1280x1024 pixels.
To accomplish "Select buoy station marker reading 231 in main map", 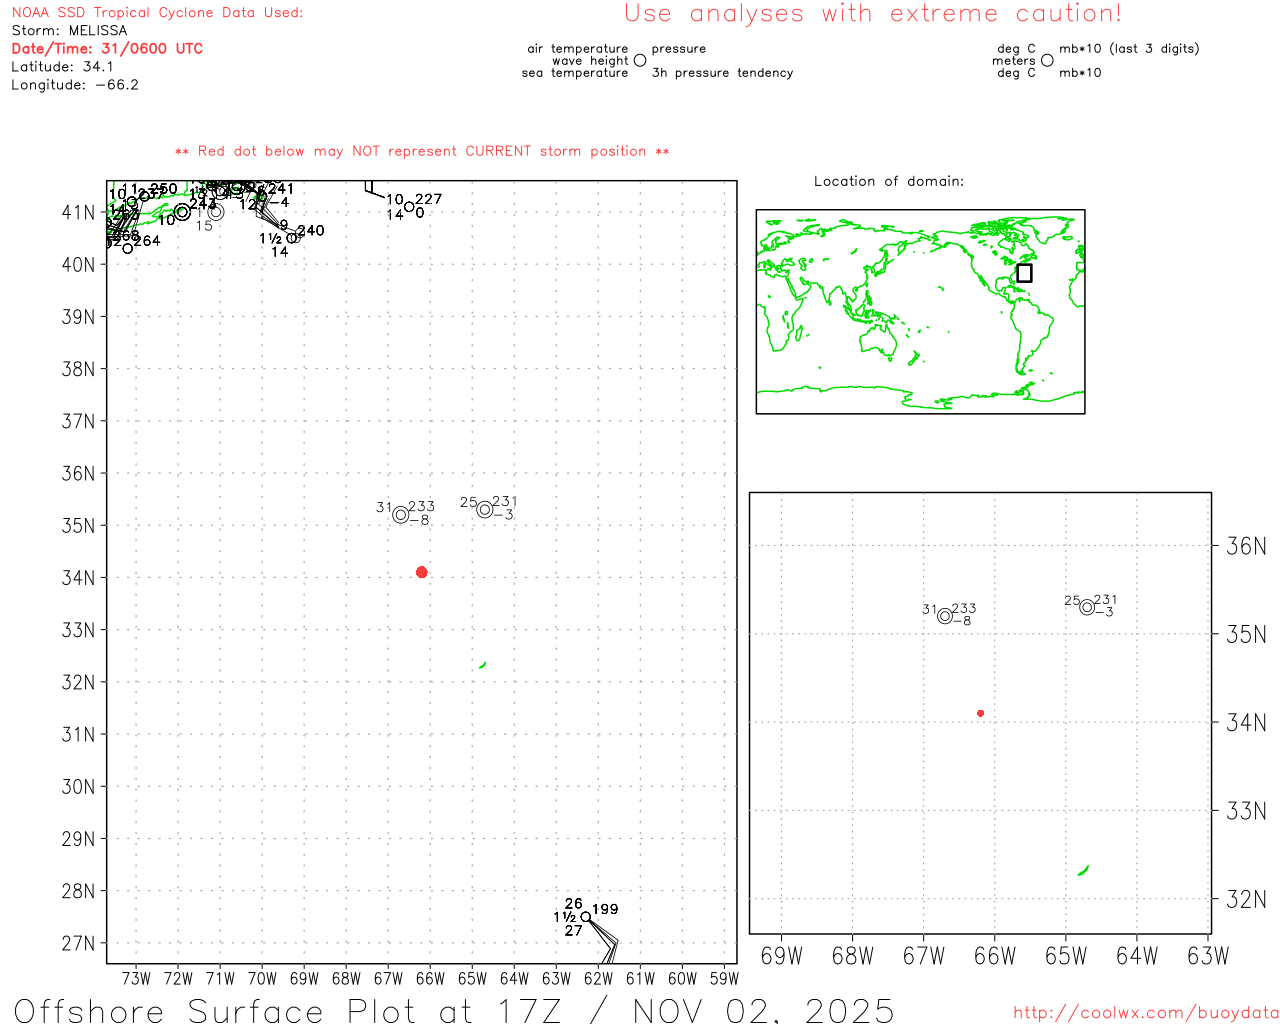I will (485, 510).
